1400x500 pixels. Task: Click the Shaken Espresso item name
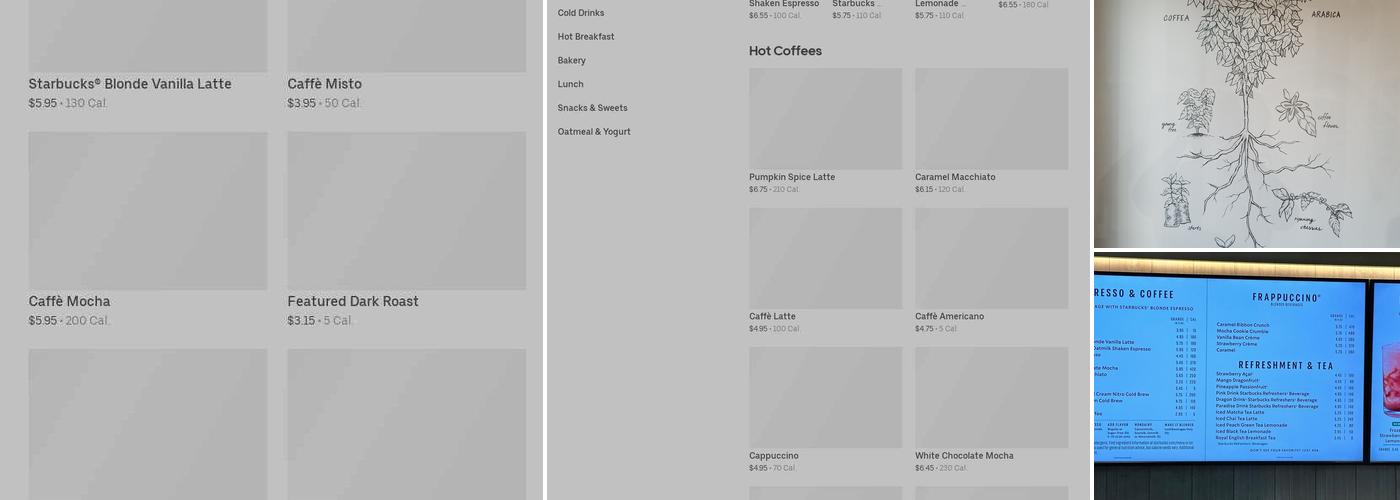coord(784,4)
